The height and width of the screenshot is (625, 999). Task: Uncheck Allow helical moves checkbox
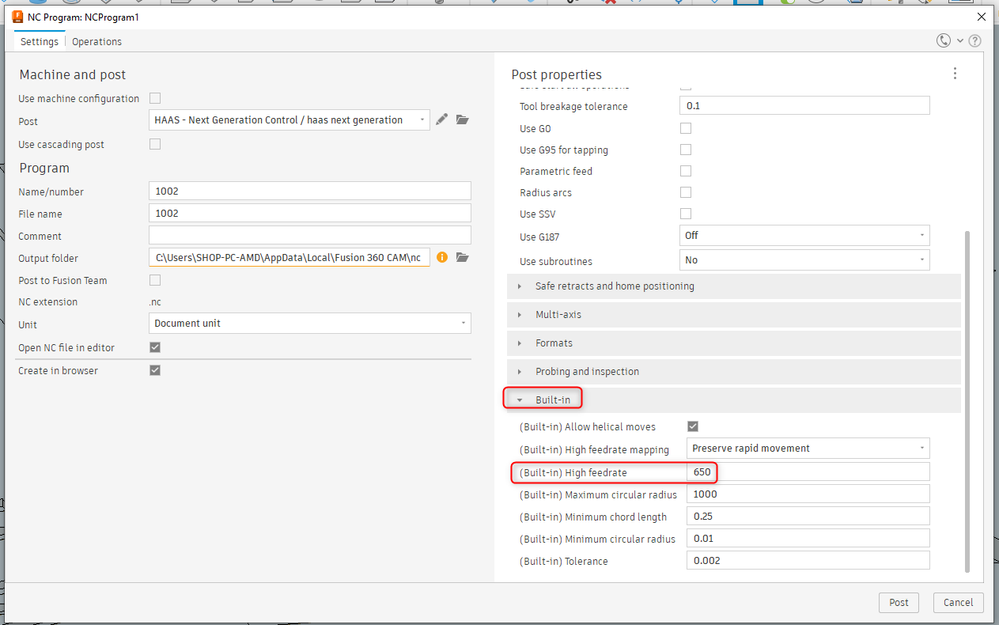[693, 426]
